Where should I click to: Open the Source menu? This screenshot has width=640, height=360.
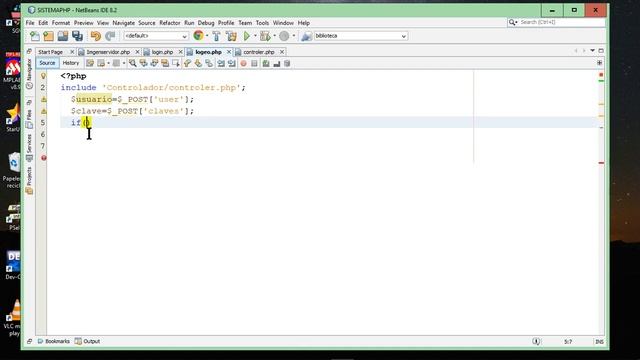coord(147,23)
